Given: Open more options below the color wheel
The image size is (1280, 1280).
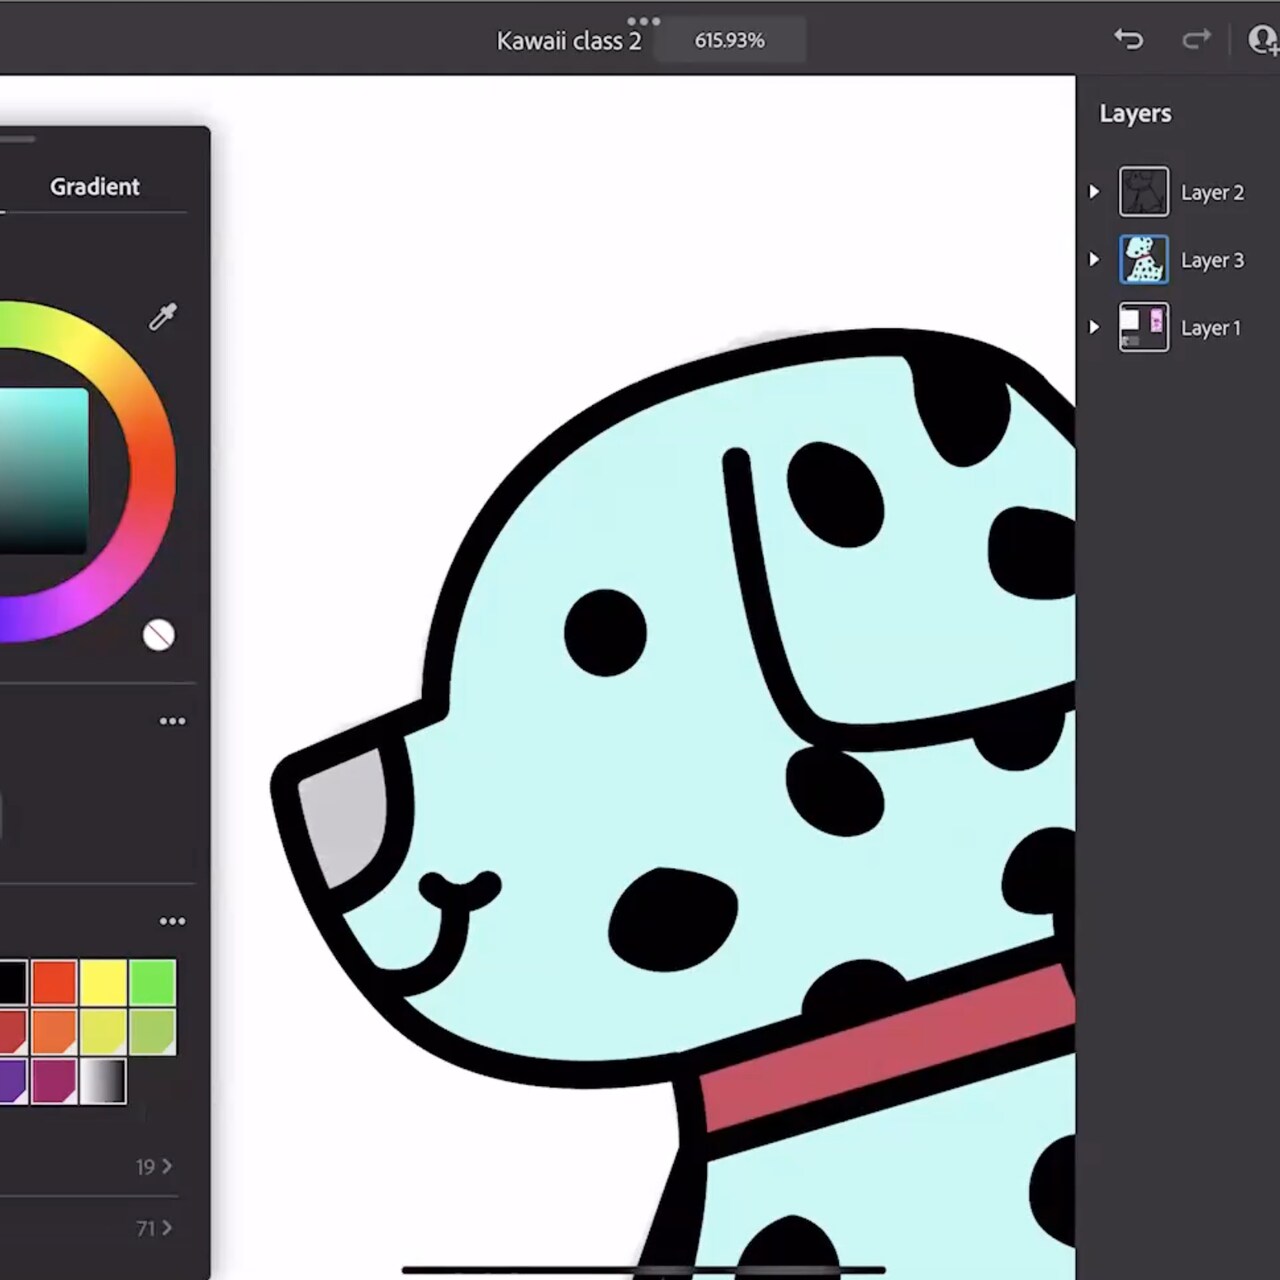Looking at the screenshot, I should point(172,721).
